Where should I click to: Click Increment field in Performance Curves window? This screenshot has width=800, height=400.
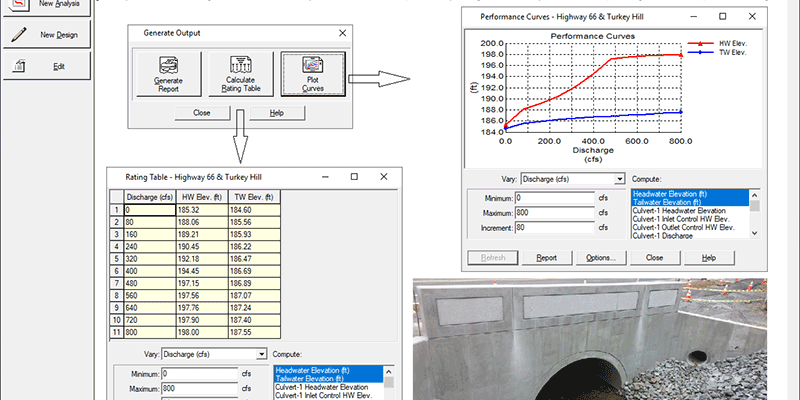[x=555, y=228]
